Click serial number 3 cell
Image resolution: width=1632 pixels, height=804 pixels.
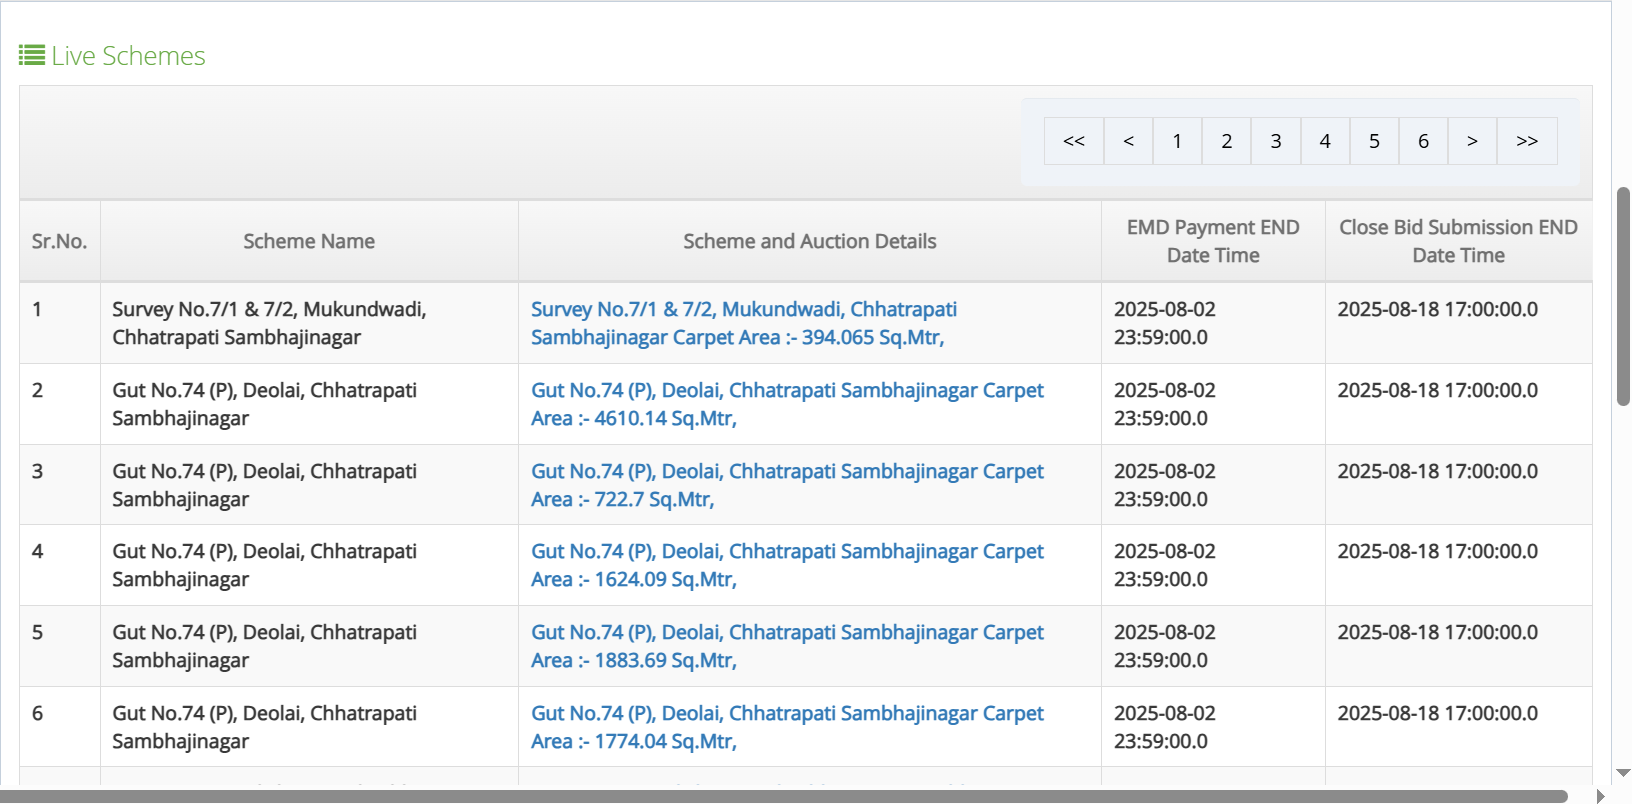[59, 485]
